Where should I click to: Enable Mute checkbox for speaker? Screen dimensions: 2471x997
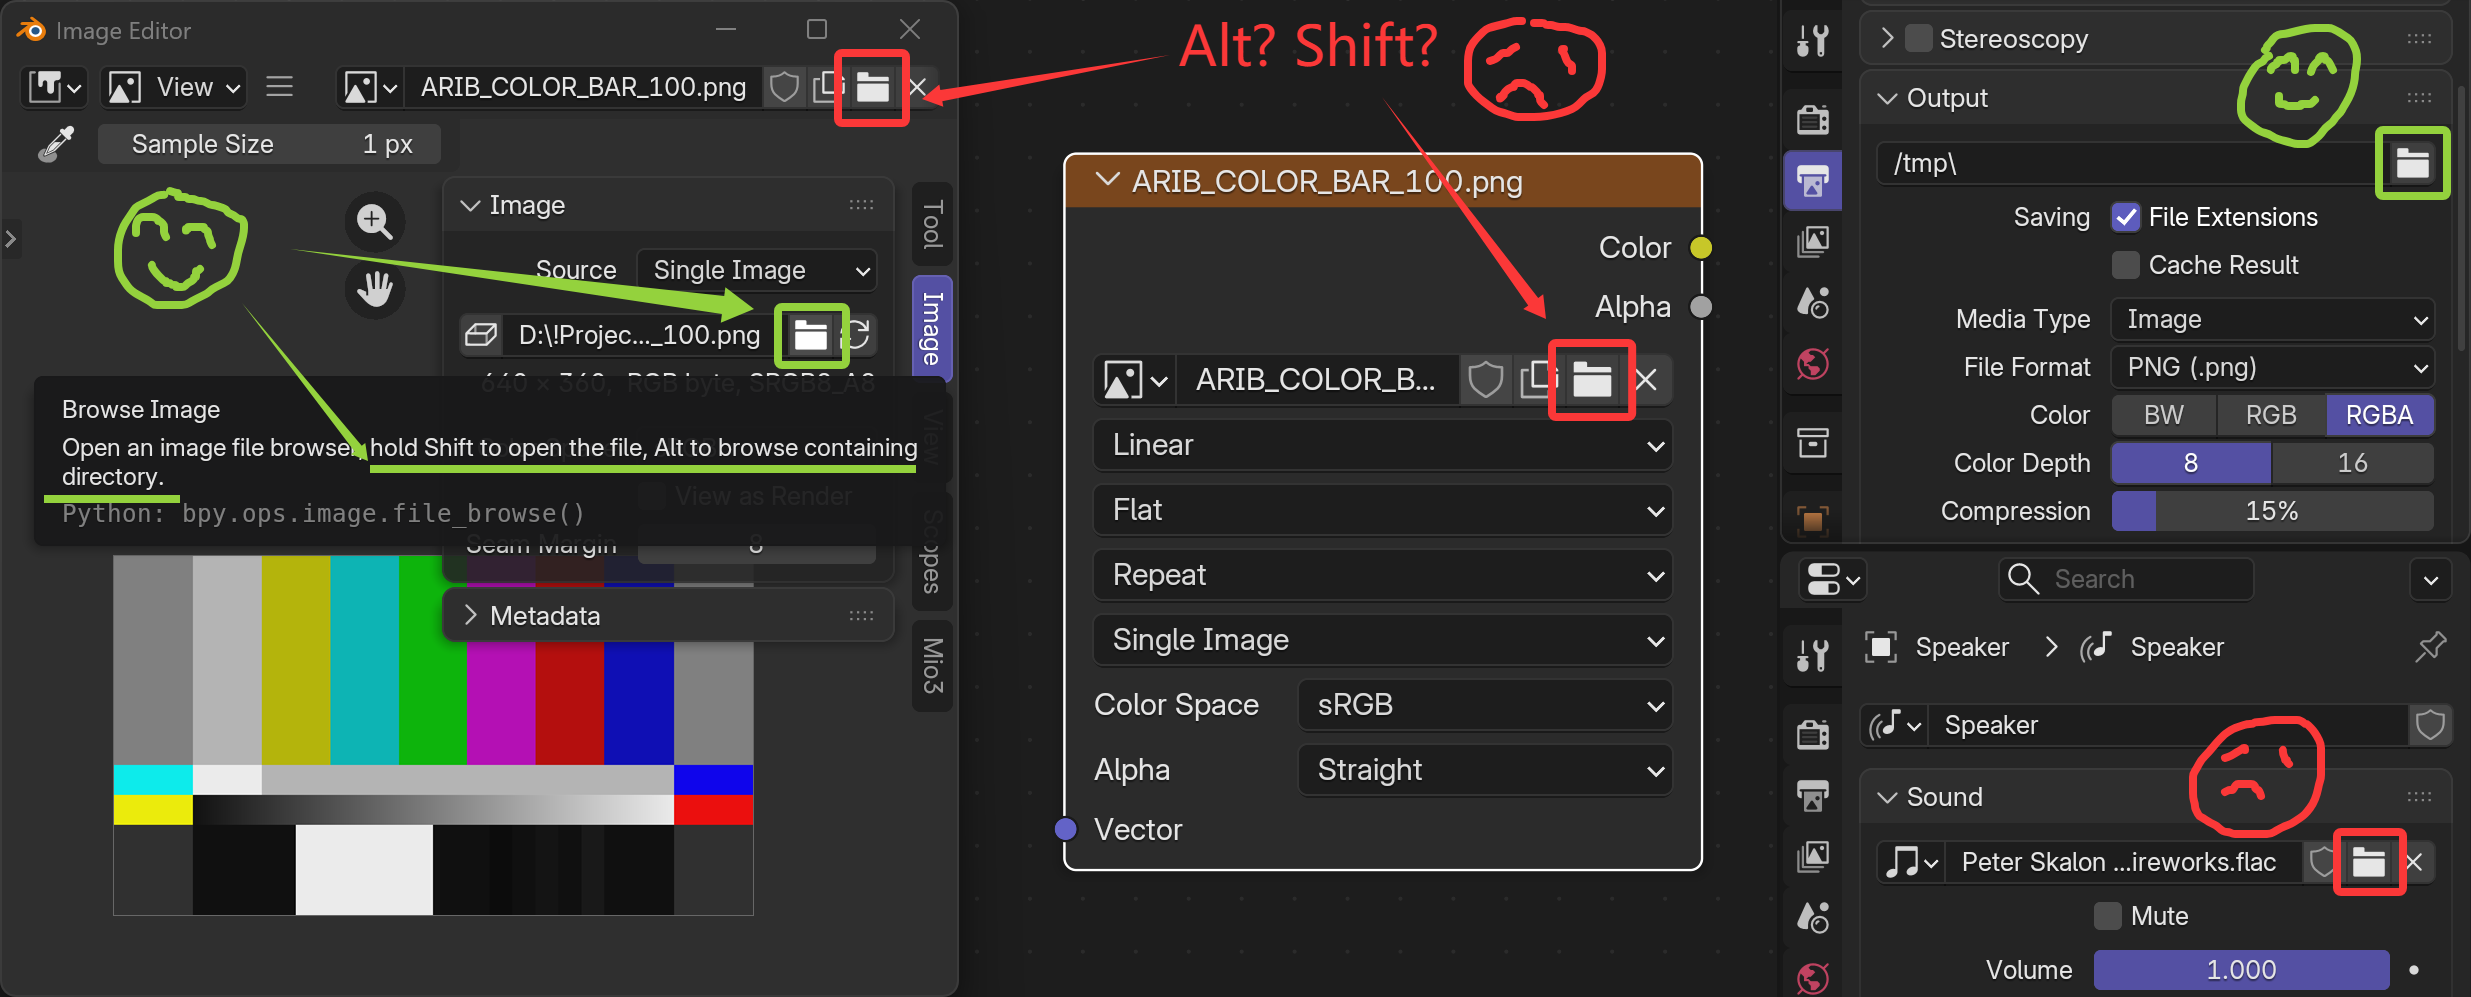(2108, 916)
